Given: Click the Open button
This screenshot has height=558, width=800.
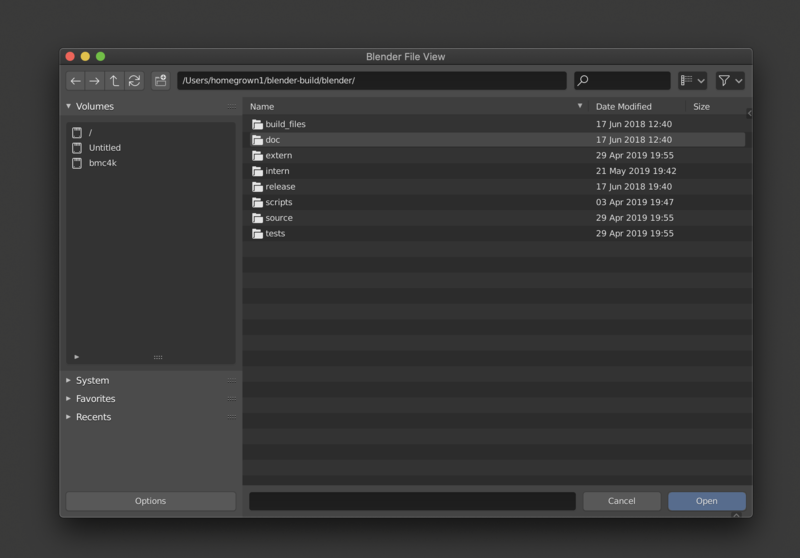Looking at the screenshot, I should (x=707, y=501).
